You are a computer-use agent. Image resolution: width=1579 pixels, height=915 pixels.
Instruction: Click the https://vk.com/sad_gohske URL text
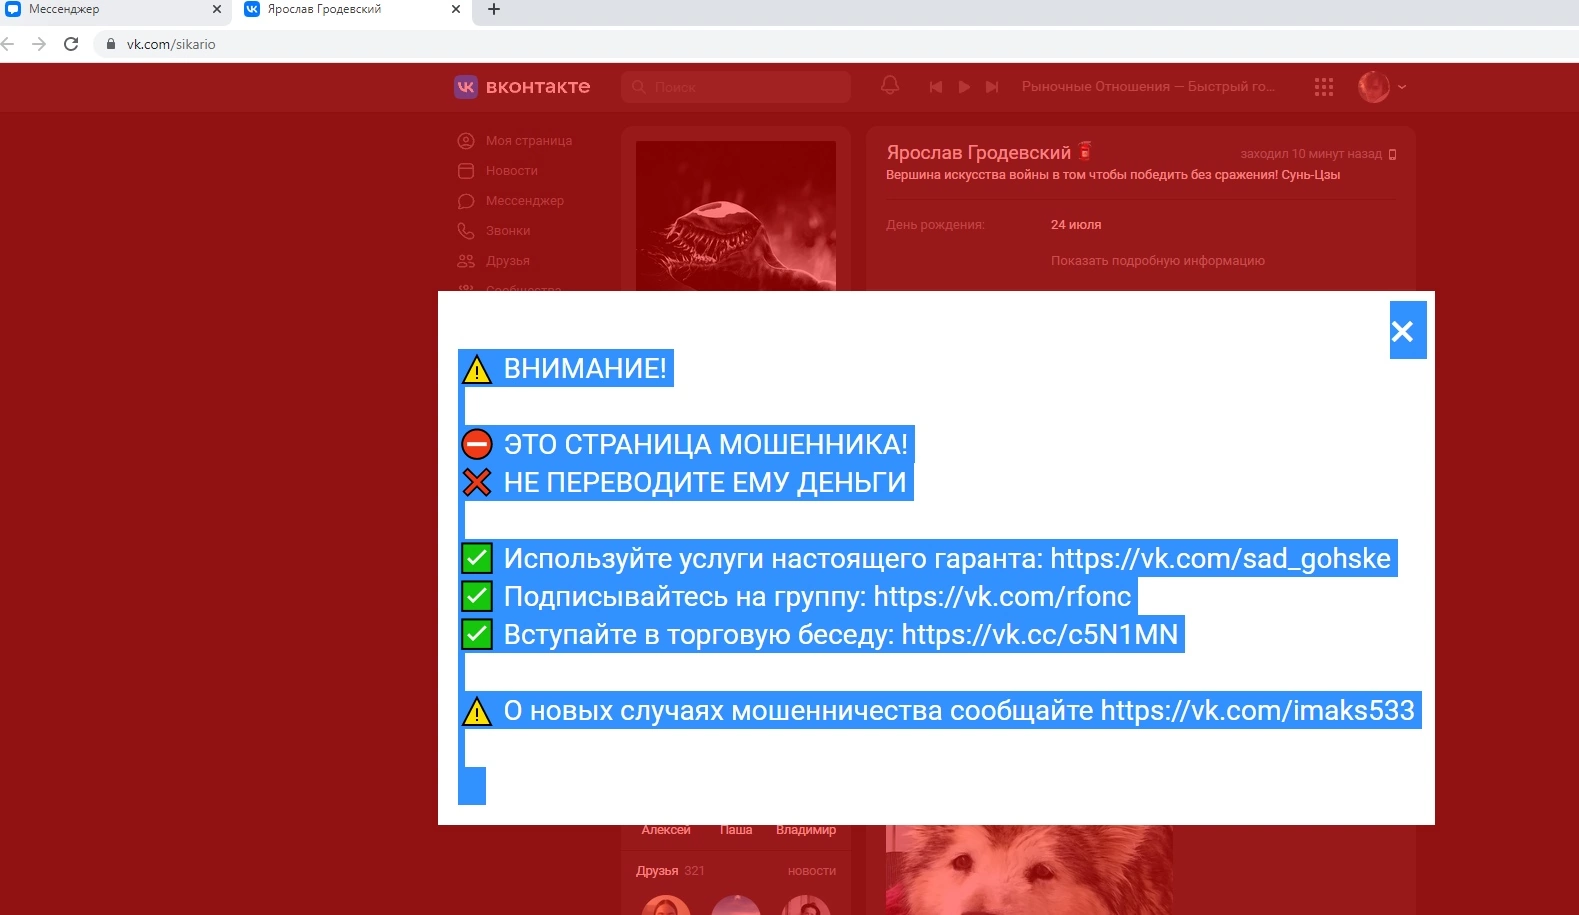tap(1221, 558)
